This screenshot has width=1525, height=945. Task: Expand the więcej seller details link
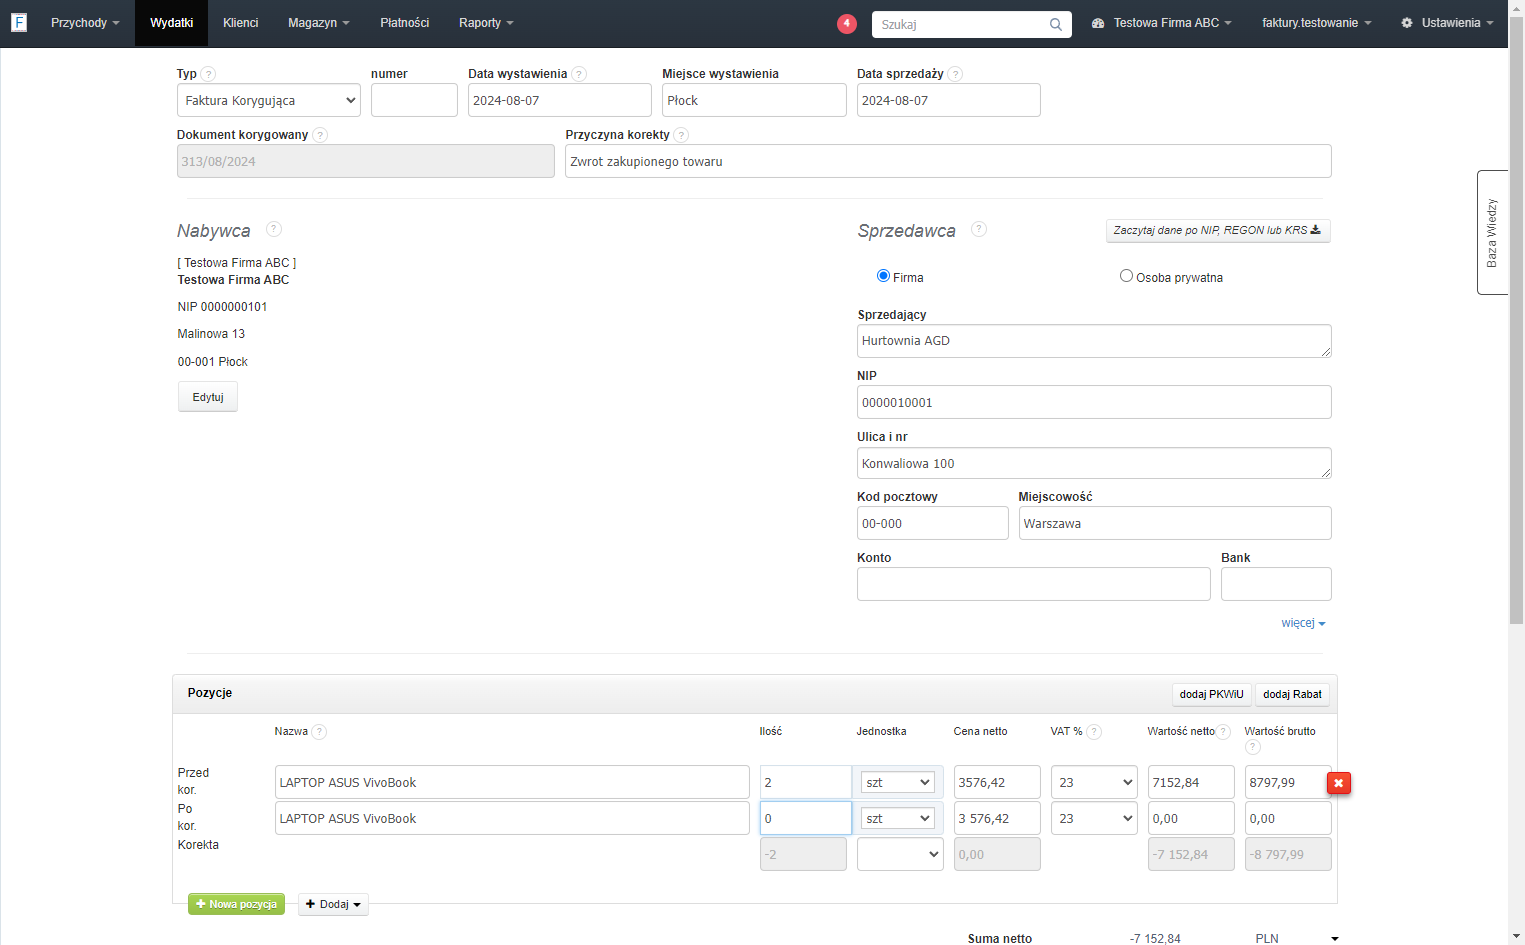1303,623
